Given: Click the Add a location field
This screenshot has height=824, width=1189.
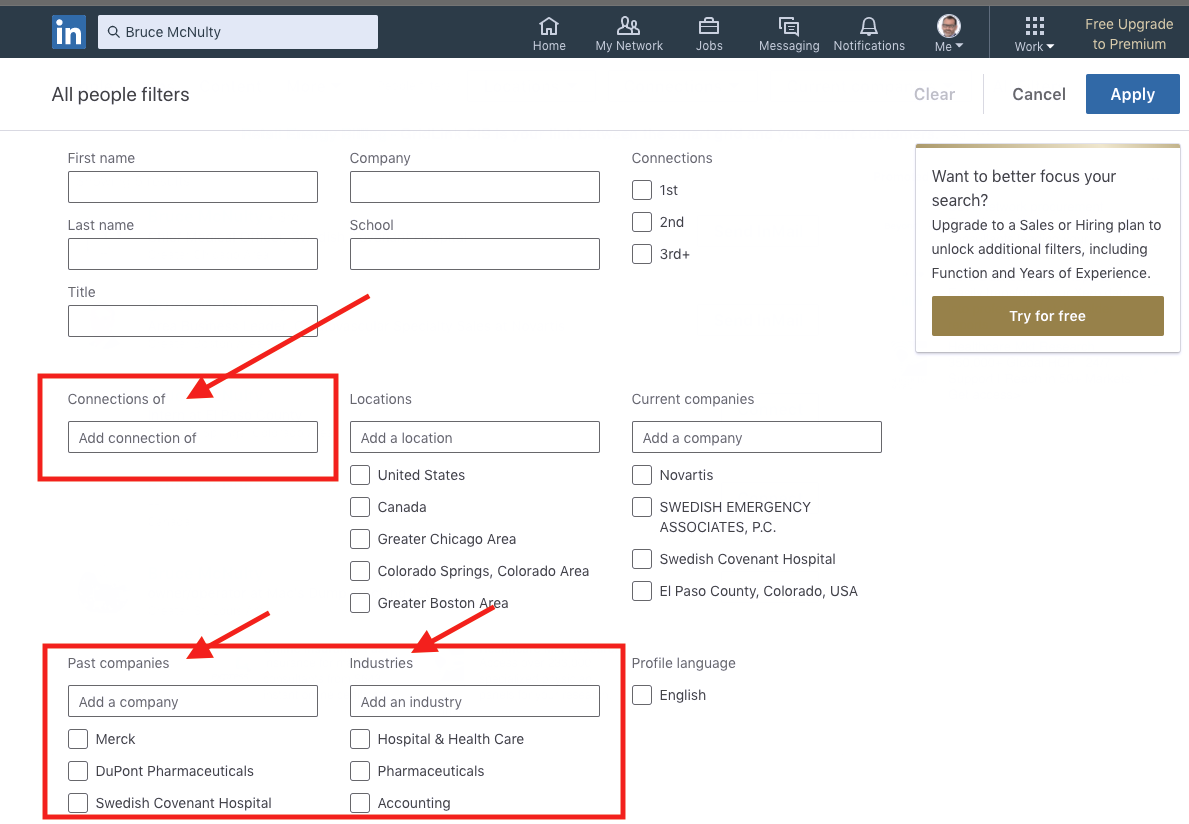Looking at the screenshot, I should (475, 437).
